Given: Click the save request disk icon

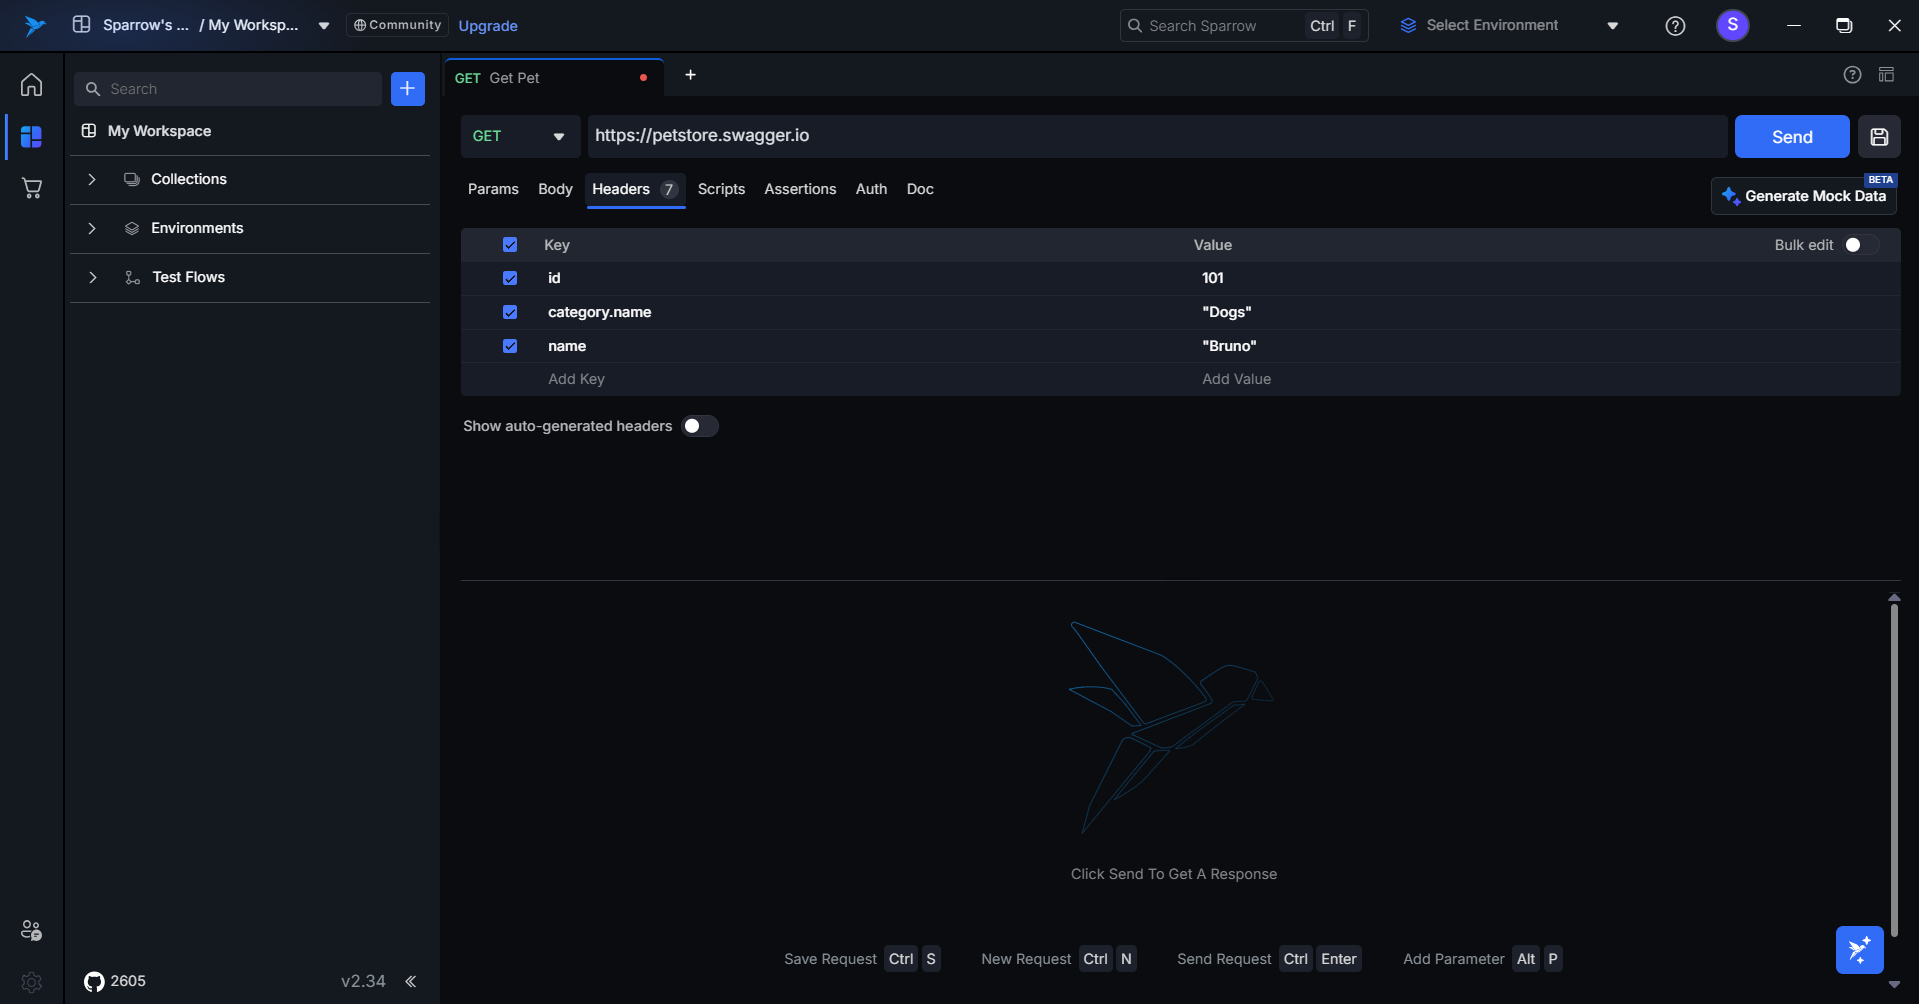Looking at the screenshot, I should (x=1879, y=137).
